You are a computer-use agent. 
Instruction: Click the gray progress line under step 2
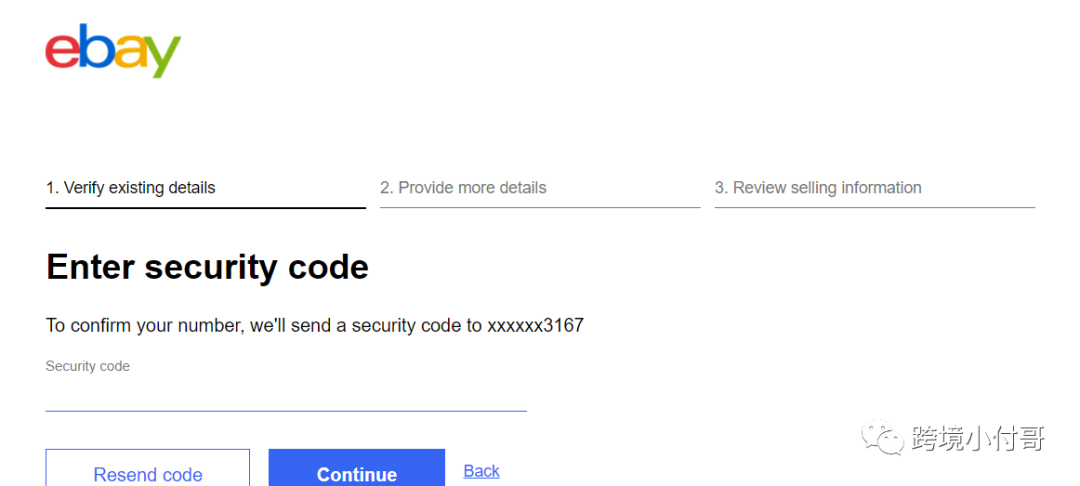coord(540,208)
